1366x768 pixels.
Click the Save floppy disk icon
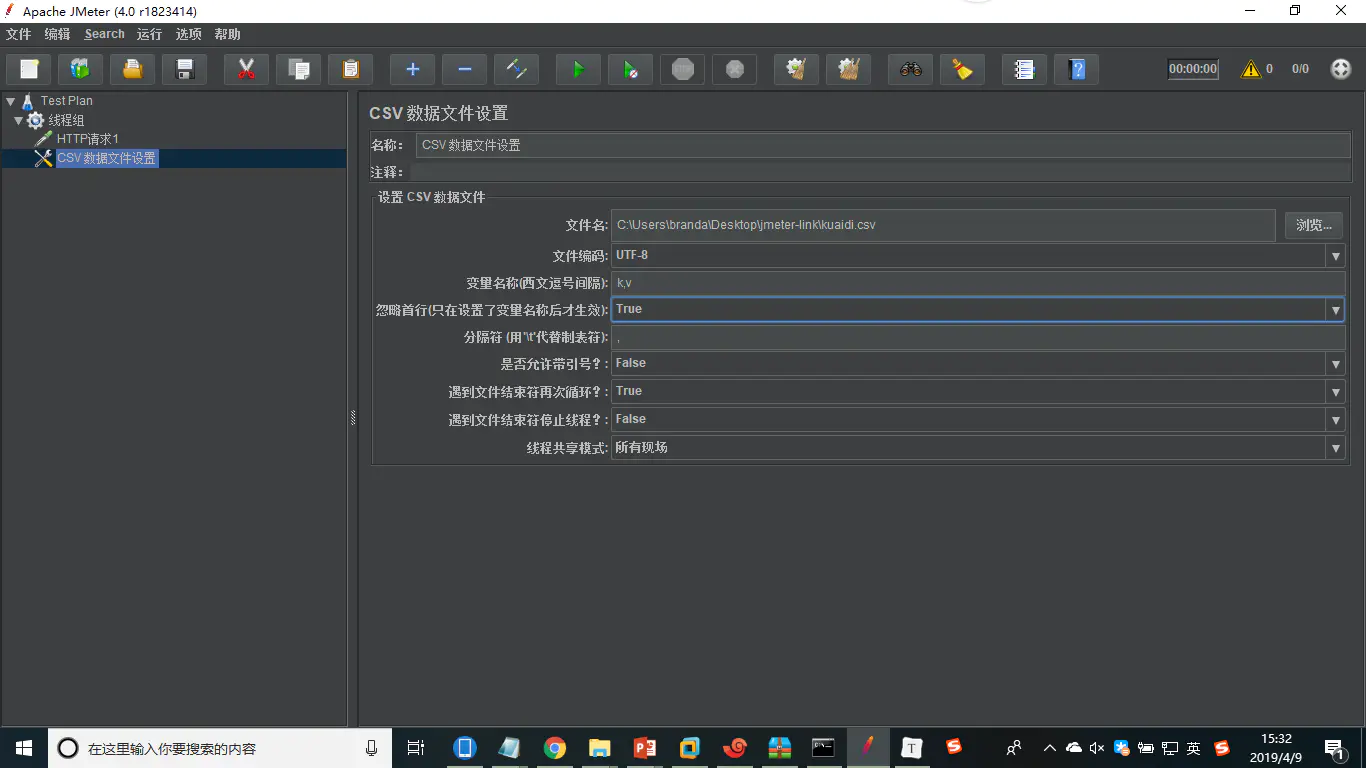coord(184,69)
